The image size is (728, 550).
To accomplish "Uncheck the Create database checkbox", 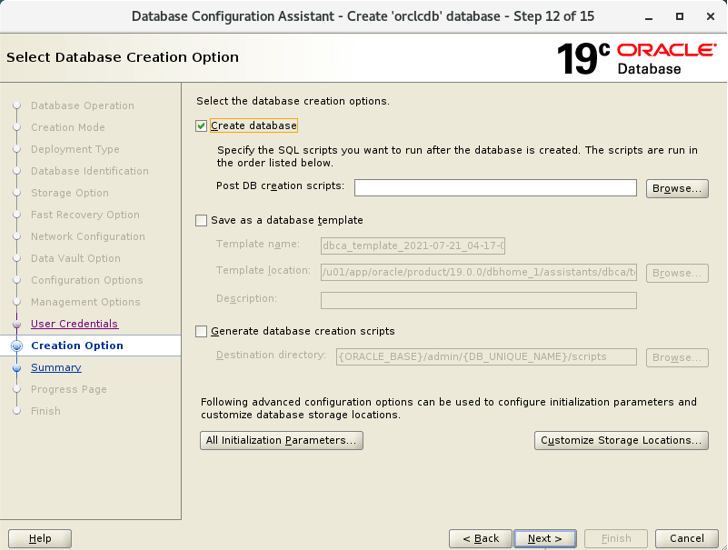I will tap(201, 126).
